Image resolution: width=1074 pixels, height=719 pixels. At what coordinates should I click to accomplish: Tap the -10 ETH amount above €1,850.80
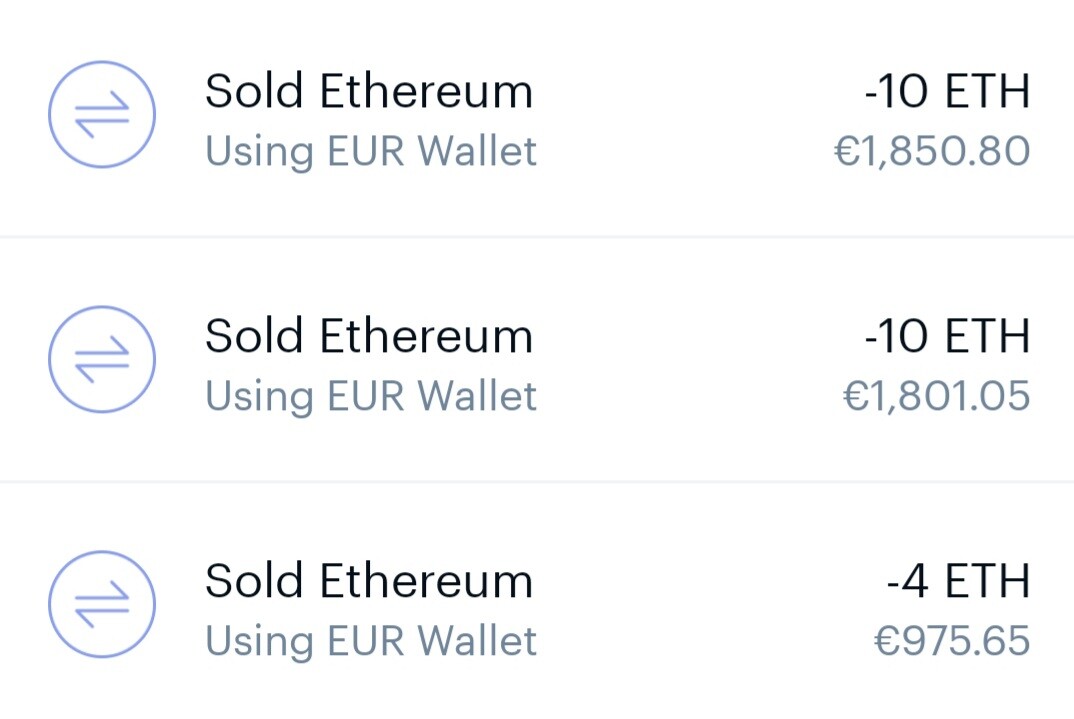click(x=947, y=91)
